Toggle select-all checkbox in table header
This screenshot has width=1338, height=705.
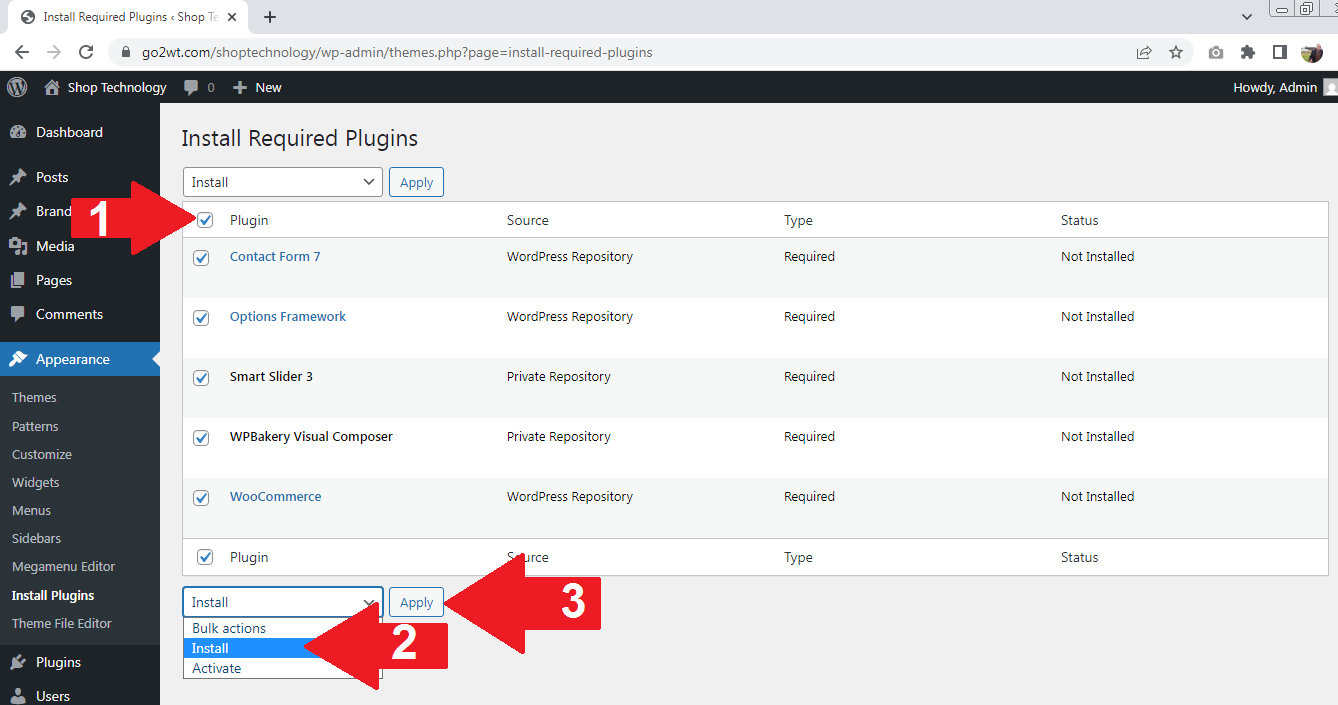[205, 220]
